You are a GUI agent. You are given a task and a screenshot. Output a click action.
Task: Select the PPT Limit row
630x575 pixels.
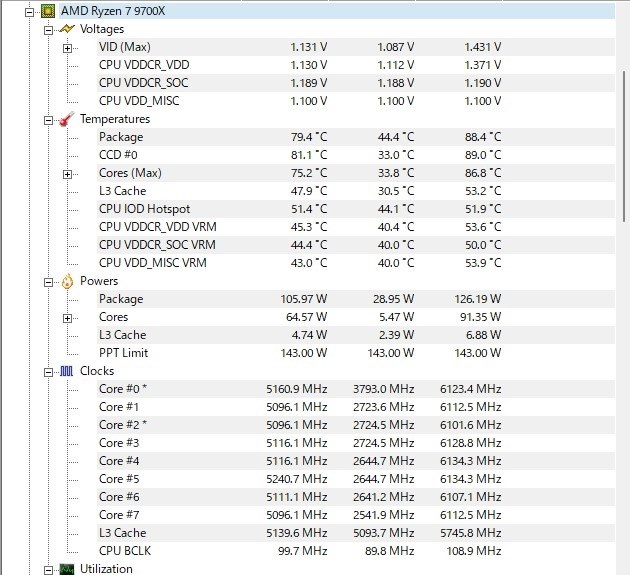(356, 353)
